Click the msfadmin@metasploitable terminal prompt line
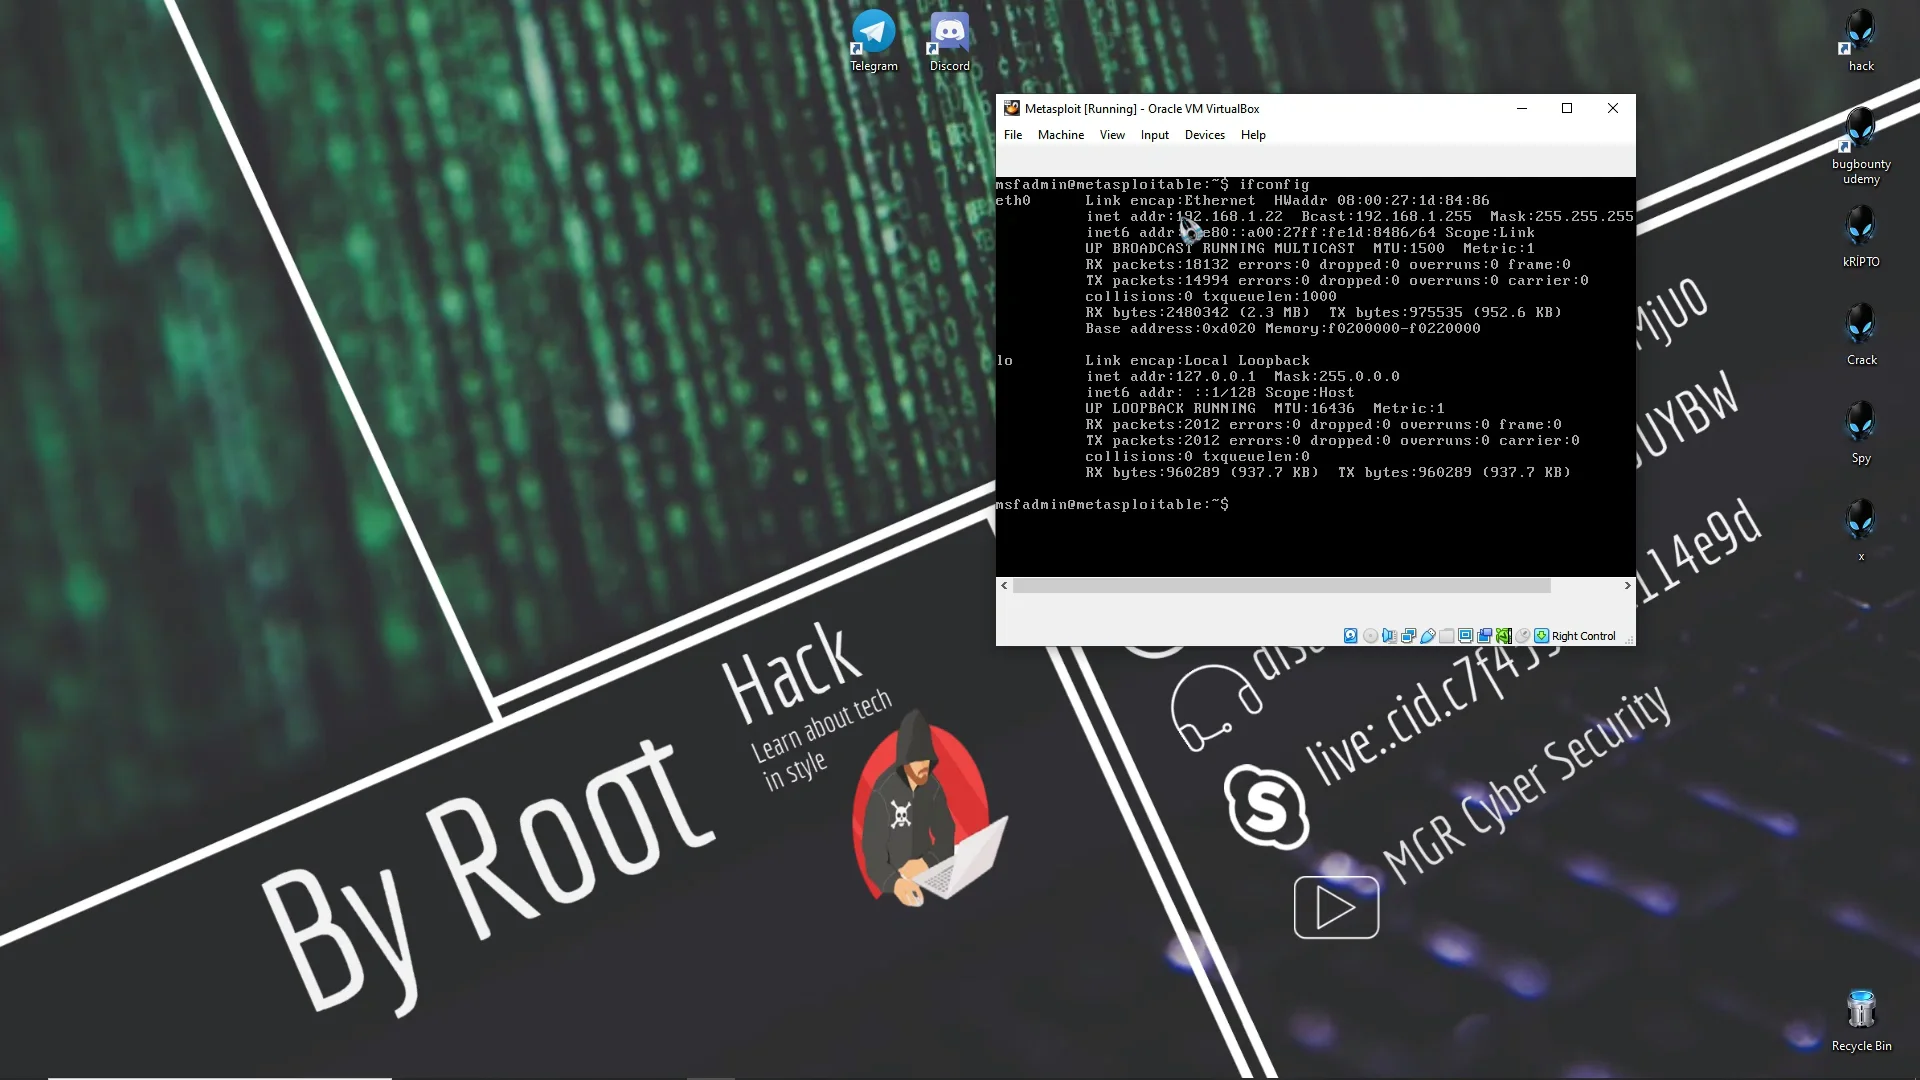1920x1080 pixels. coord(1112,505)
